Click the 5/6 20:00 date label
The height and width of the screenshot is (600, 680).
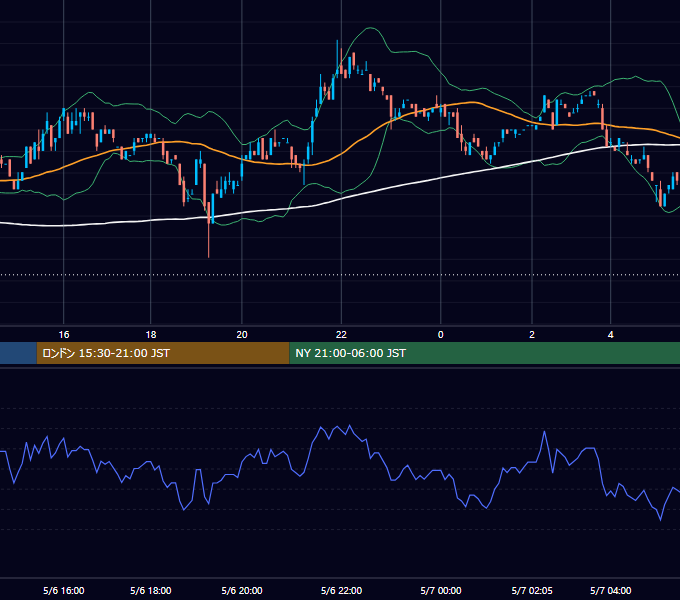242,590
